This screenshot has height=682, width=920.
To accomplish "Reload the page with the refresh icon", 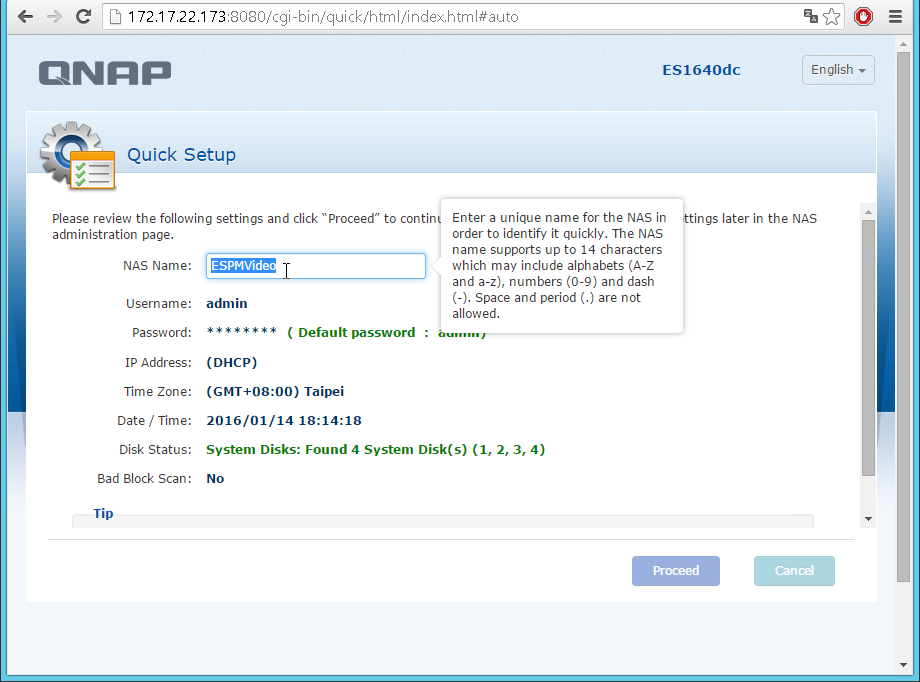I will point(83,17).
